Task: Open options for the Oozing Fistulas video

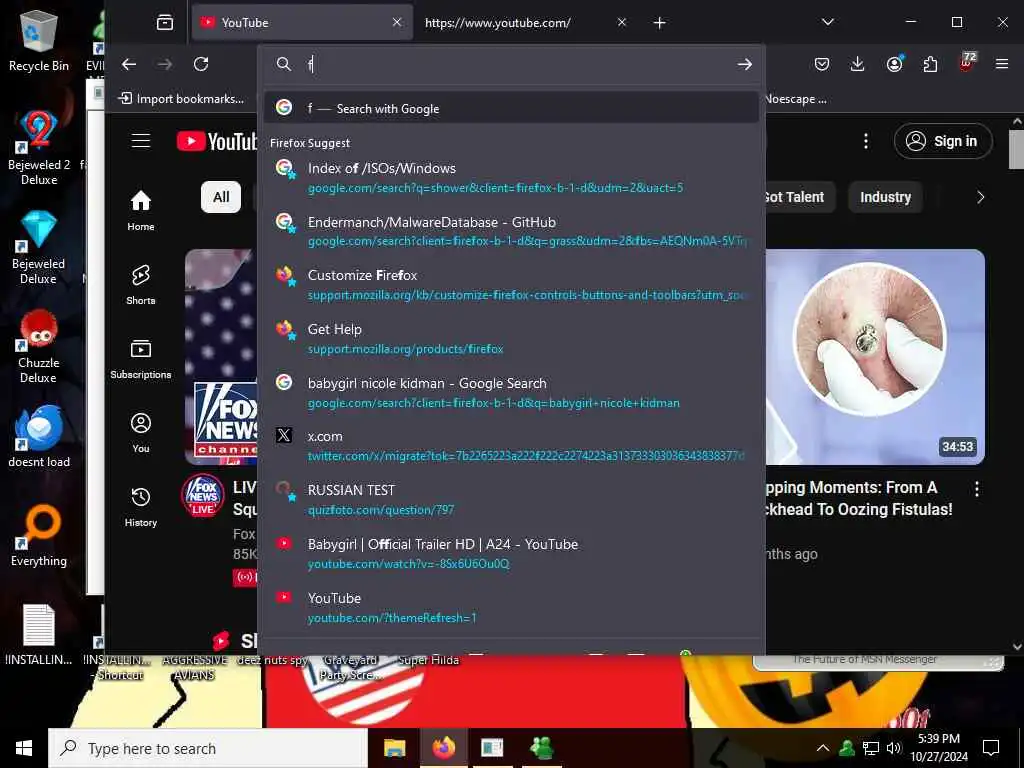Action: point(977,488)
